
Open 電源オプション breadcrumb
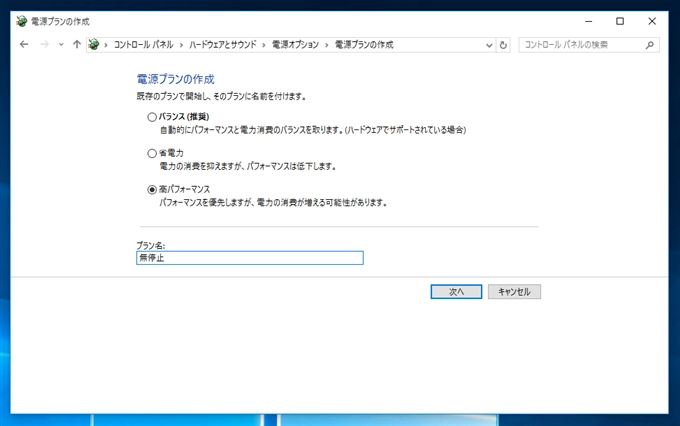click(x=295, y=45)
